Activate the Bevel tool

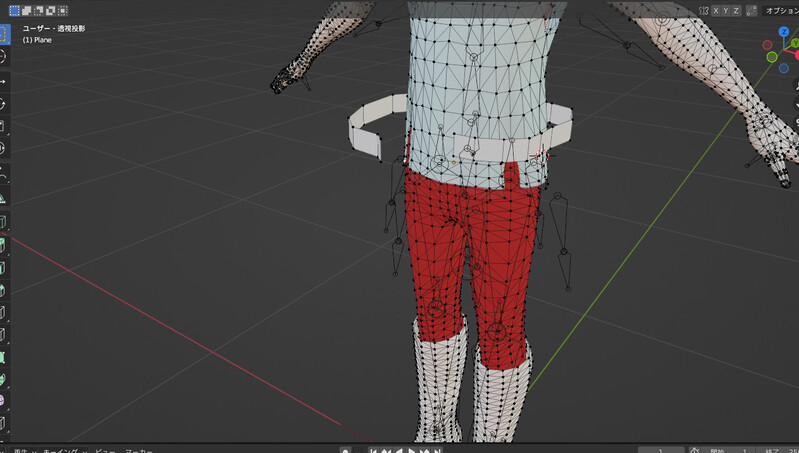[x=3, y=290]
